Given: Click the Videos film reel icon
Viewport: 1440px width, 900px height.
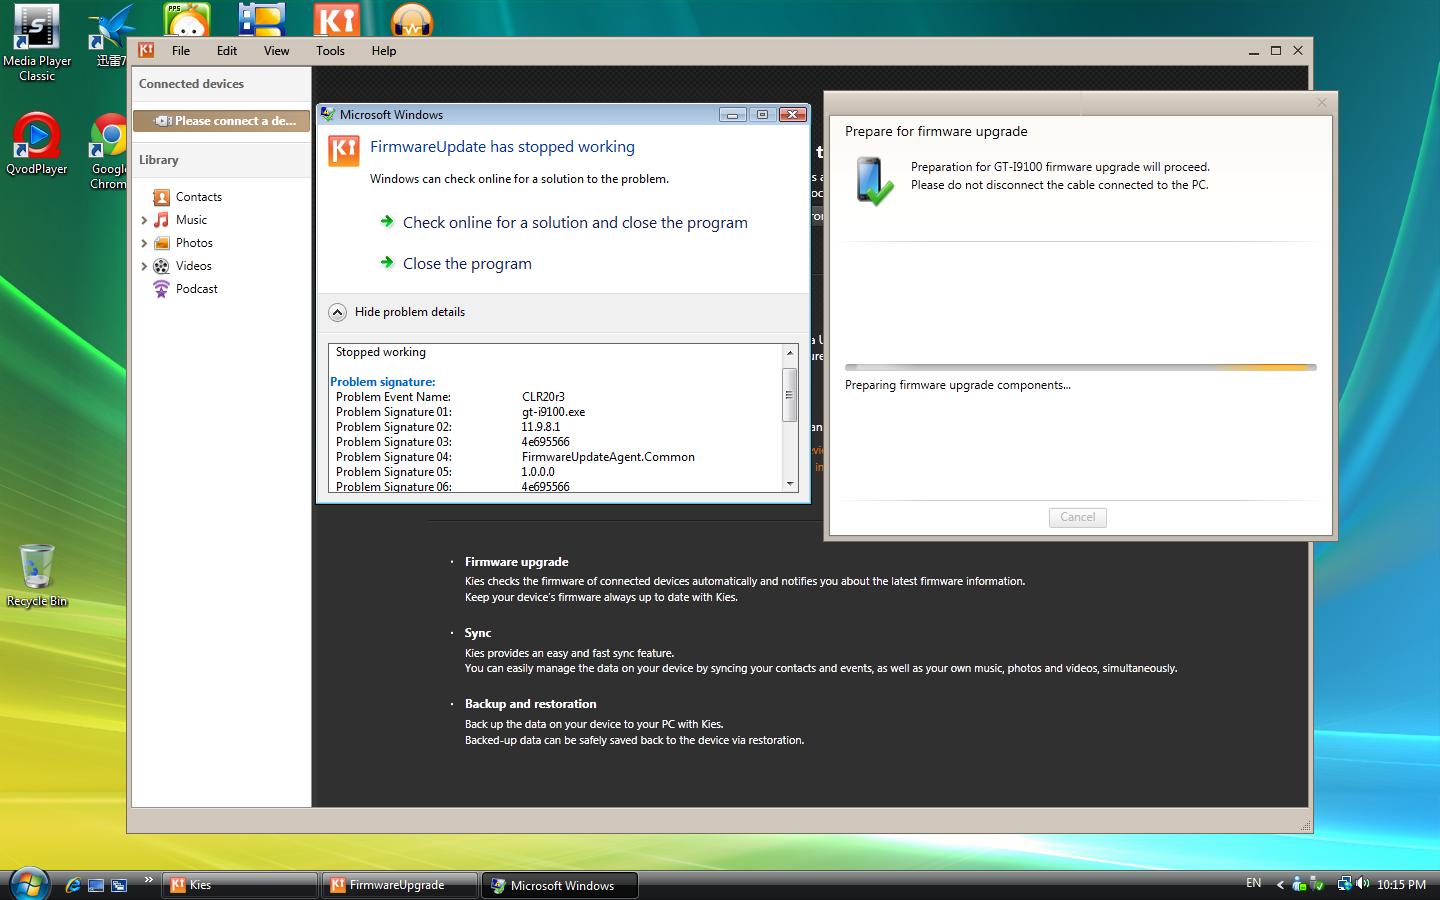Looking at the screenshot, I should pyautogui.click(x=161, y=266).
